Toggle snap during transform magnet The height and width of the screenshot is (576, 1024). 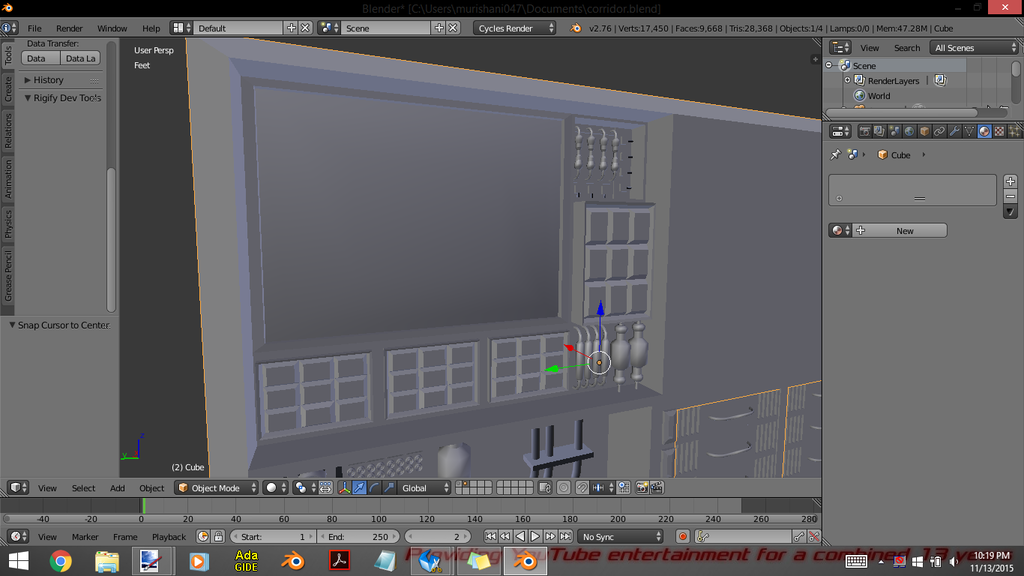581,488
